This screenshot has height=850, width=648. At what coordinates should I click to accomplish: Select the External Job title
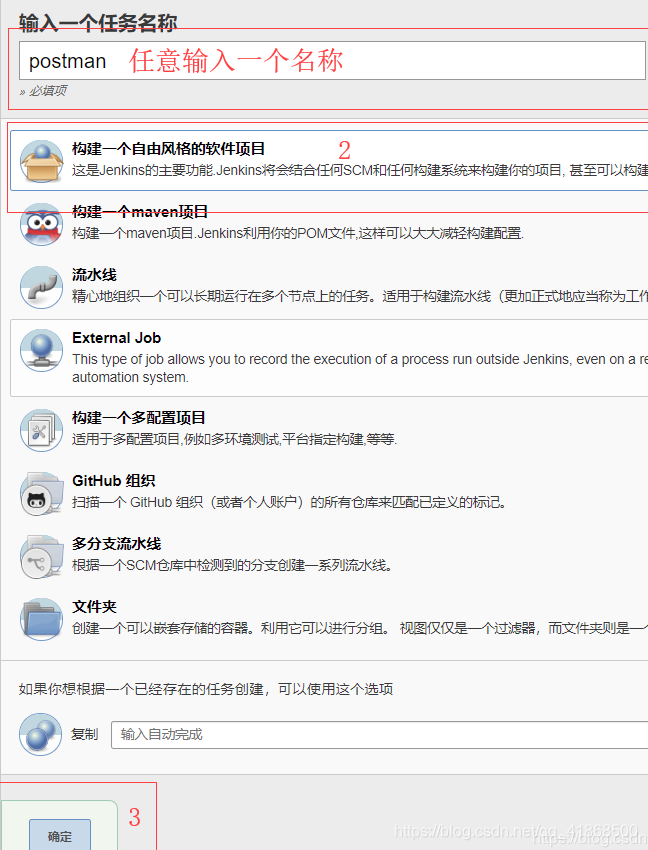[x=117, y=338]
